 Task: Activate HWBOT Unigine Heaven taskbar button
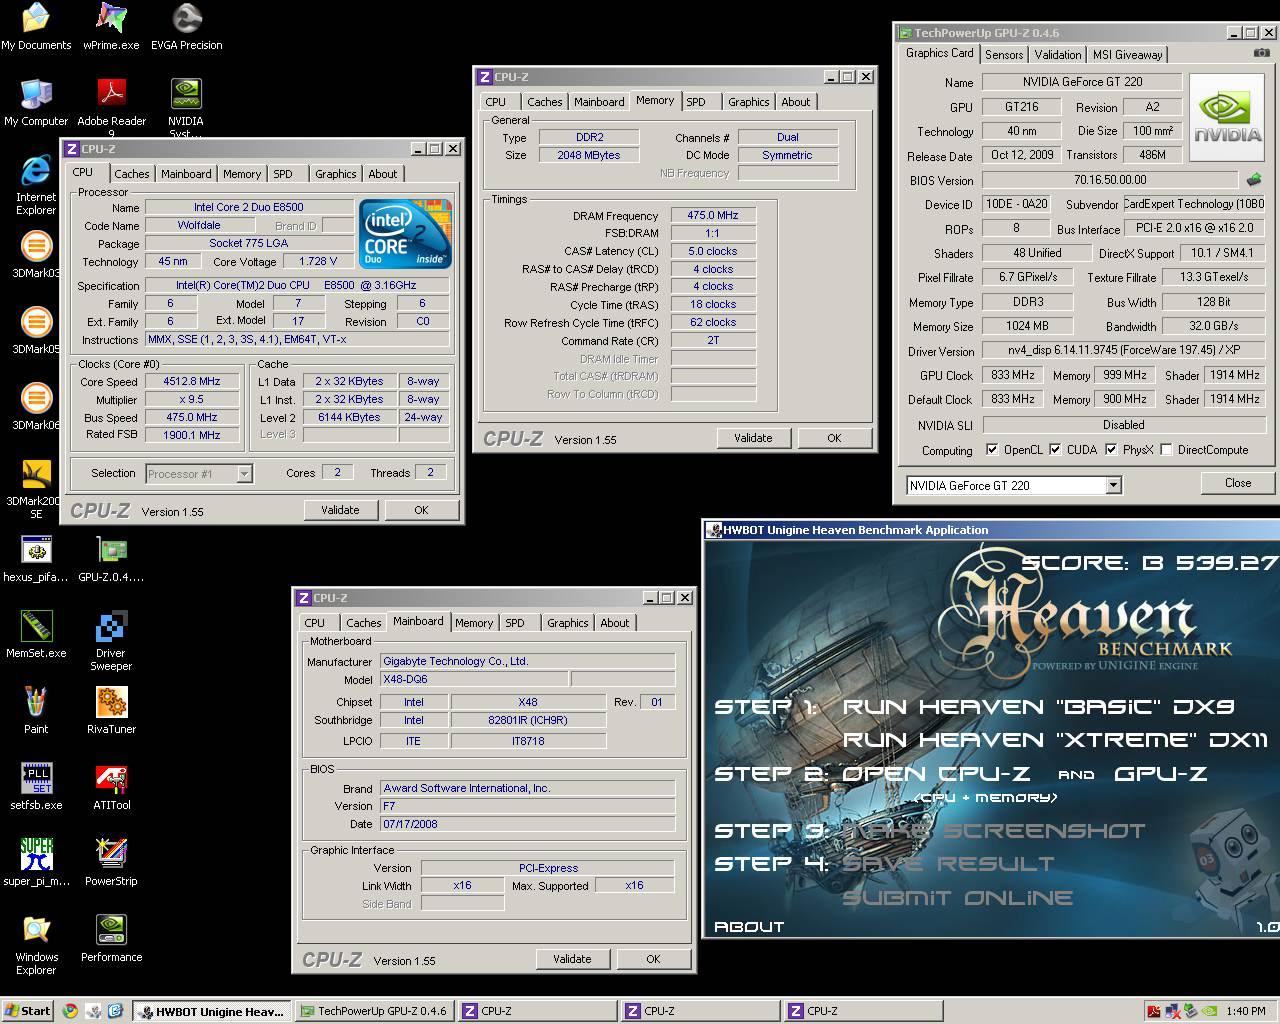212,1011
